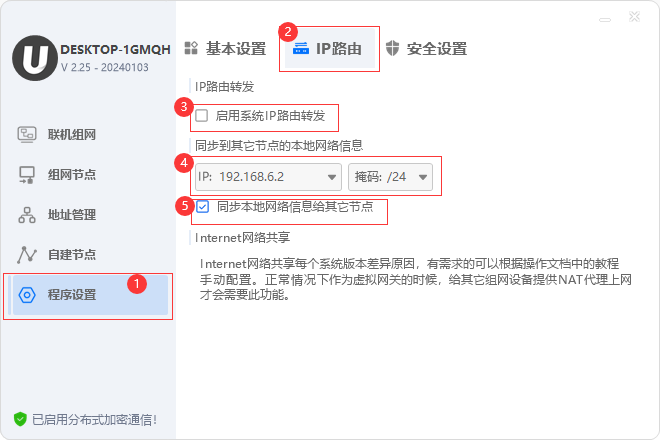Viewport: 660px width, 440px height.
Task: Click the 自建节点 graph icon
Action: 27,255
